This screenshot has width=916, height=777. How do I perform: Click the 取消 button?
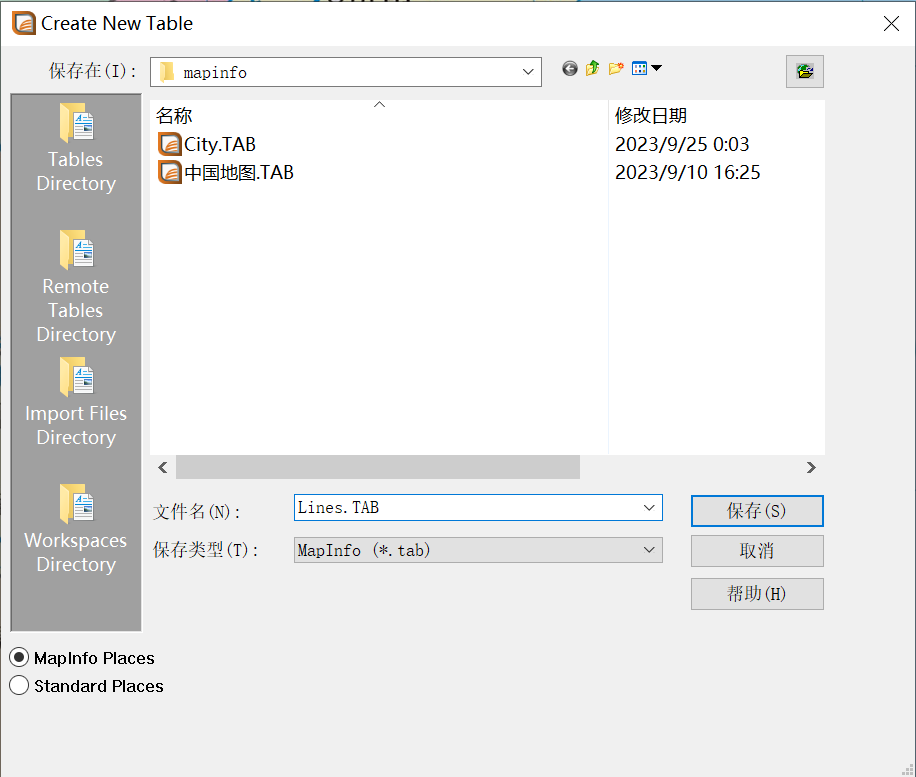[757, 551]
